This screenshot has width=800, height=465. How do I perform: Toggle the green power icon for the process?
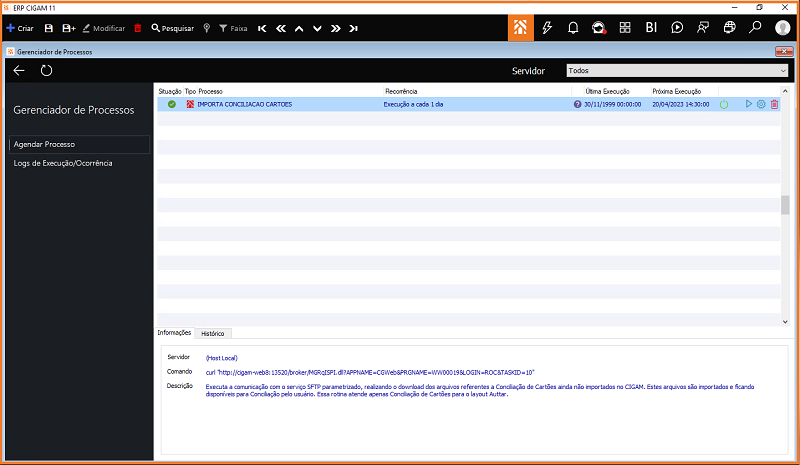click(724, 104)
